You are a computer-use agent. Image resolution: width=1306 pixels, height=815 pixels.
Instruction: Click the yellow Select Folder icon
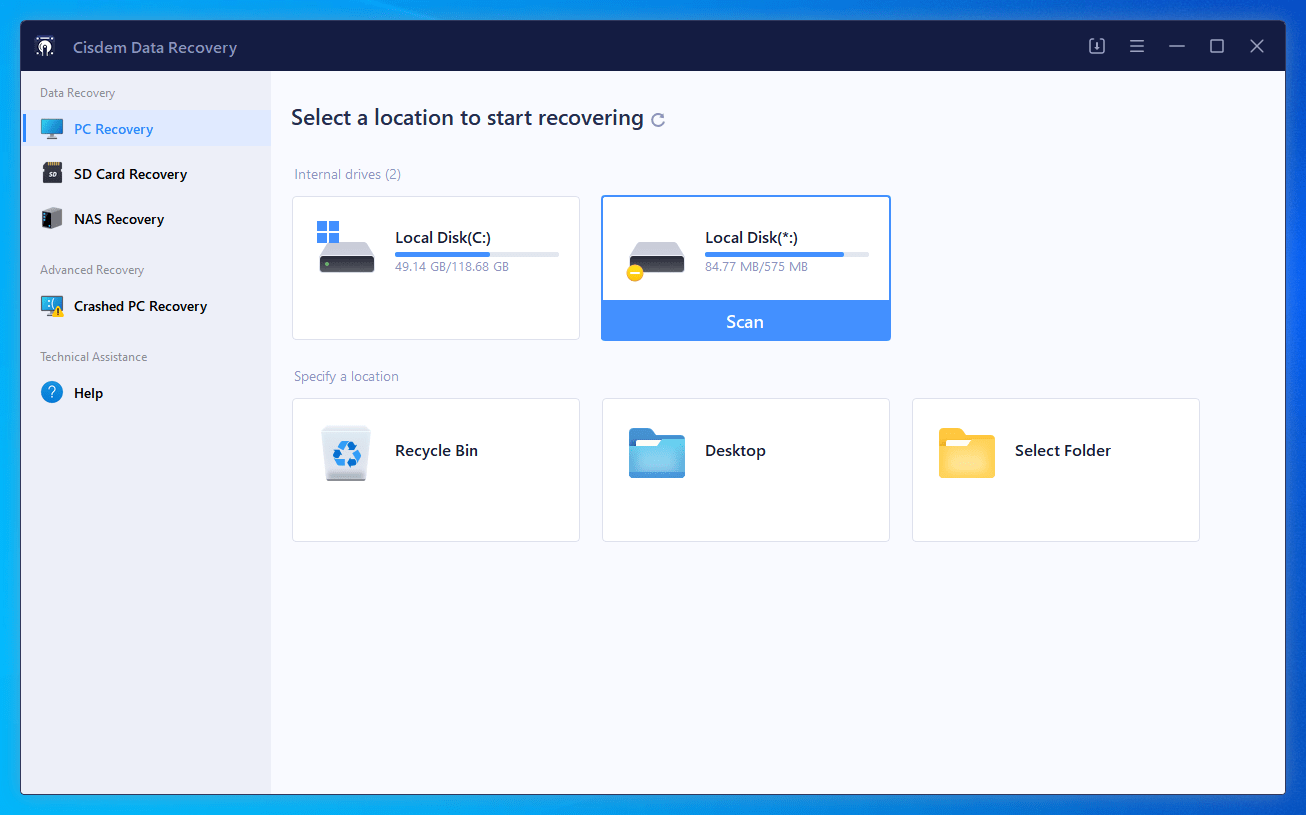[966, 453]
